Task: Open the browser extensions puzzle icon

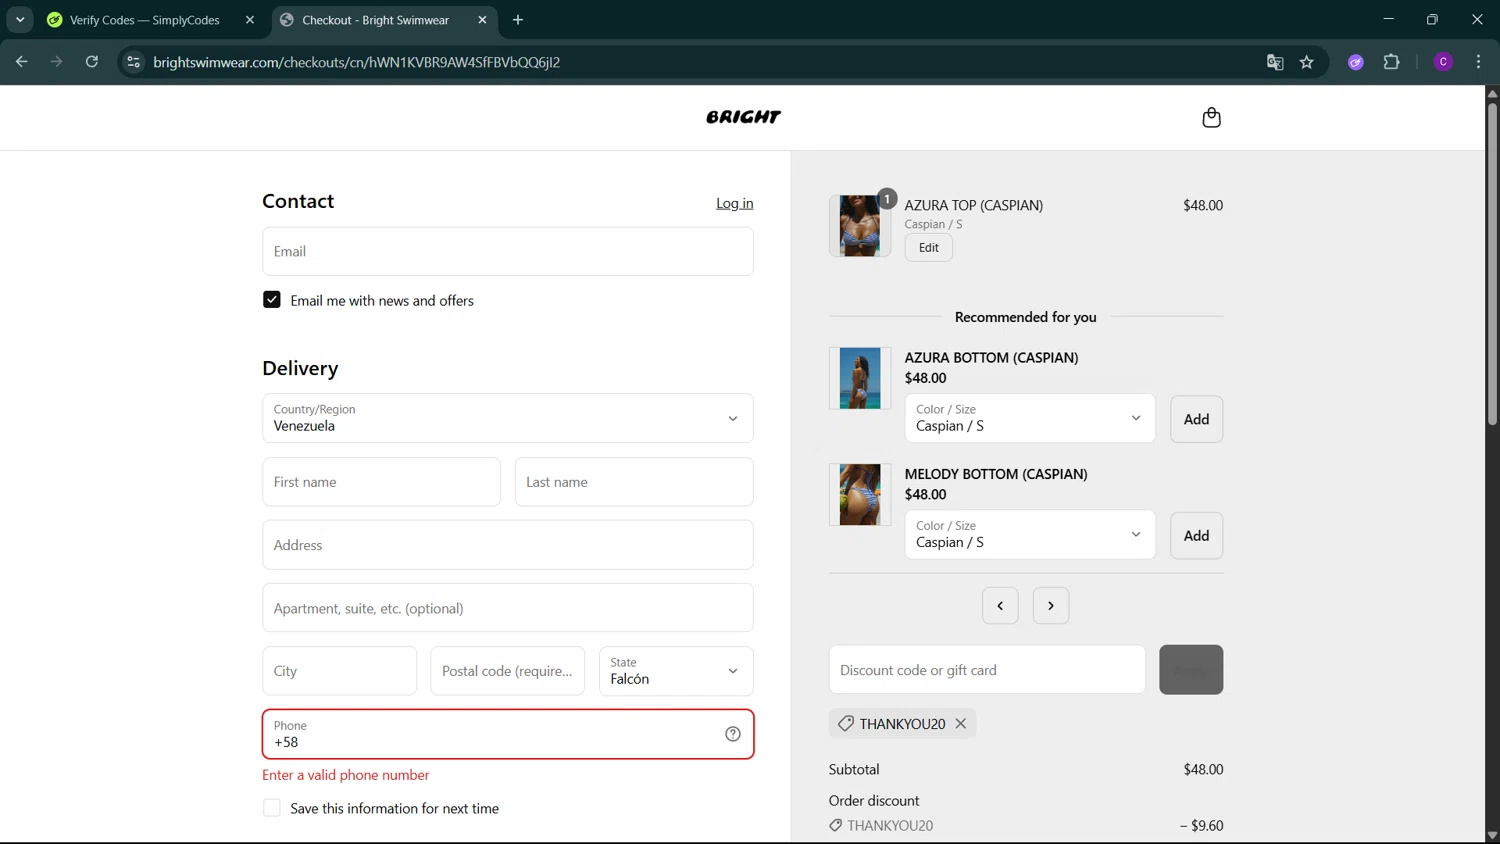Action: 1391,62
